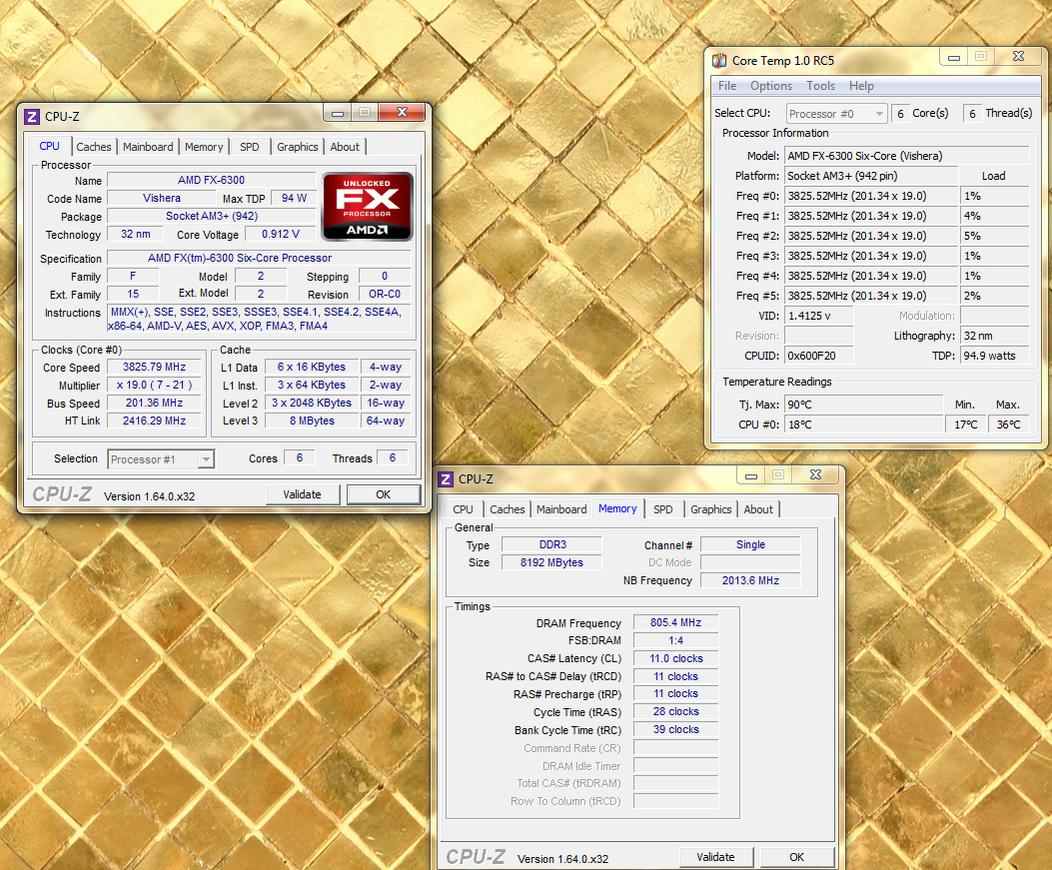Close the CPU-Z Memory window
This screenshot has height=870, width=1052.
click(815, 475)
